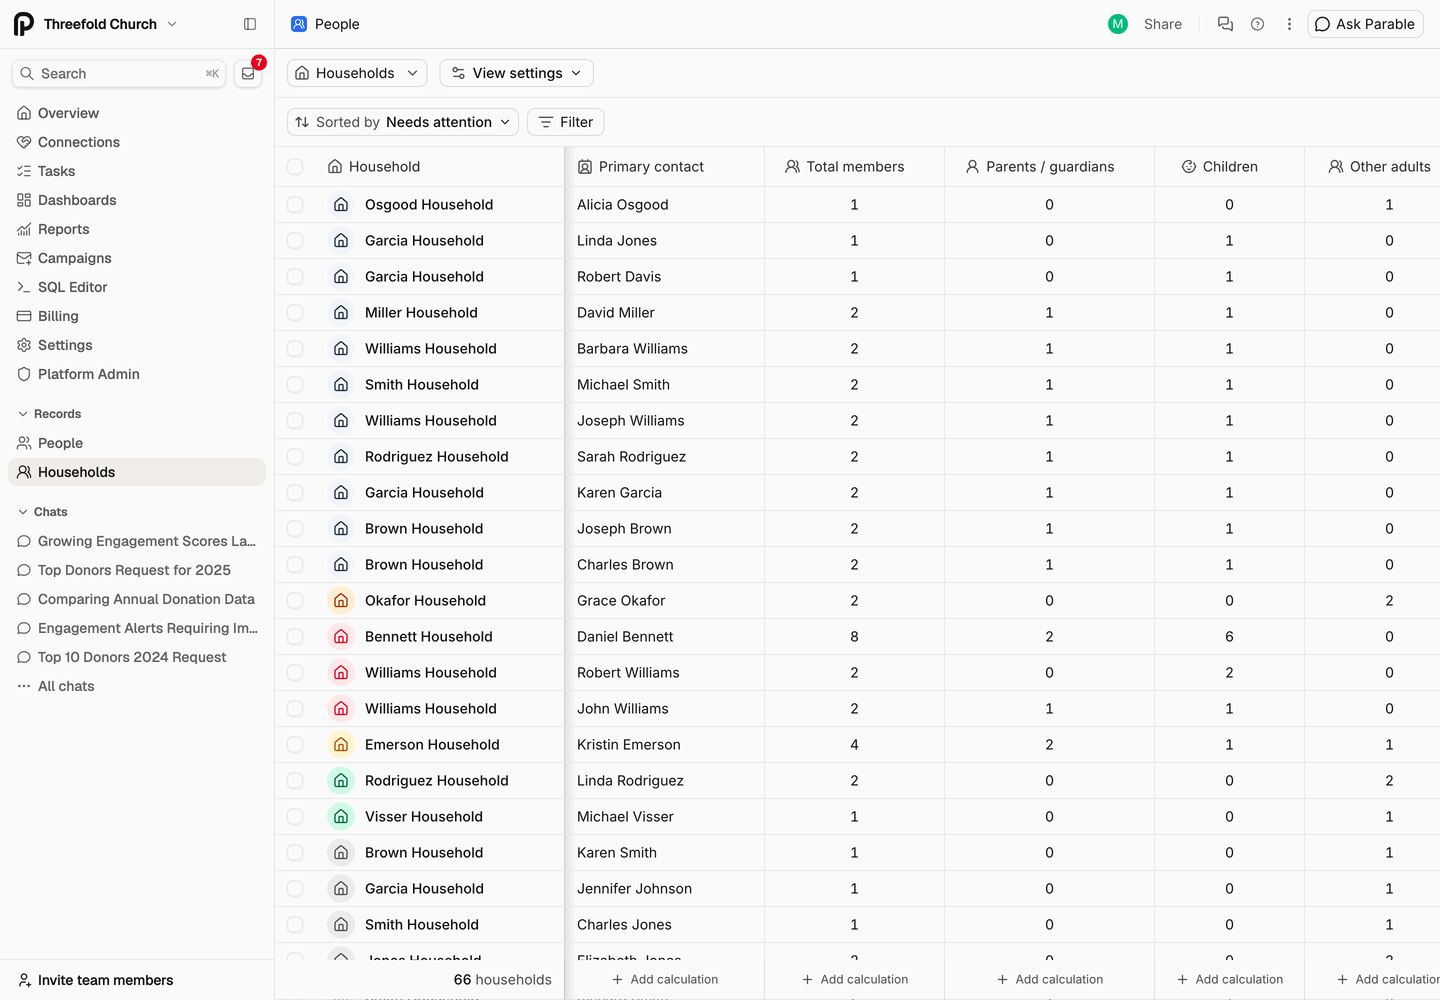Open the inbox with 7 notifications

click(248, 73)
